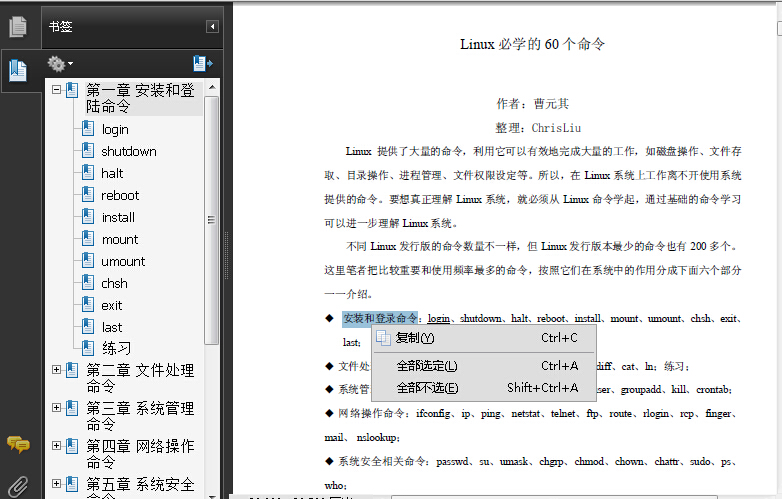Open the chsh bookmark

tap(114, 283)
